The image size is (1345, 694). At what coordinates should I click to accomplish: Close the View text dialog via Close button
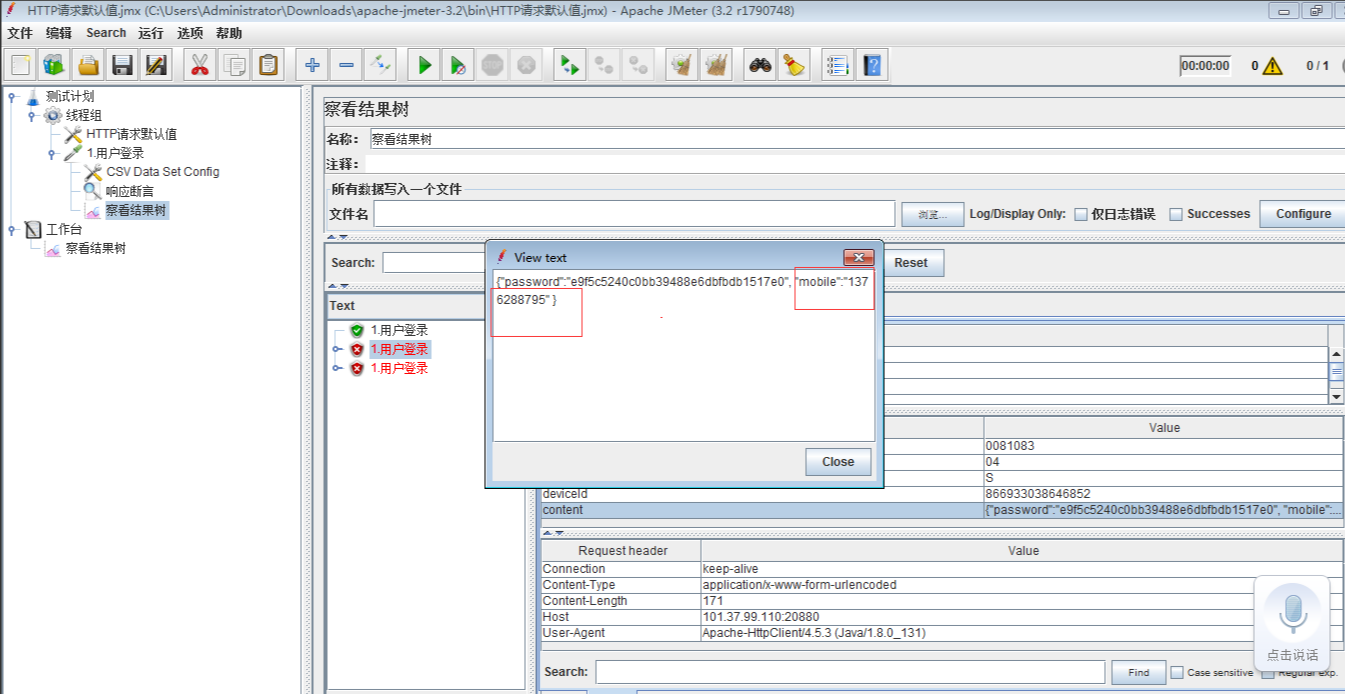837,461
